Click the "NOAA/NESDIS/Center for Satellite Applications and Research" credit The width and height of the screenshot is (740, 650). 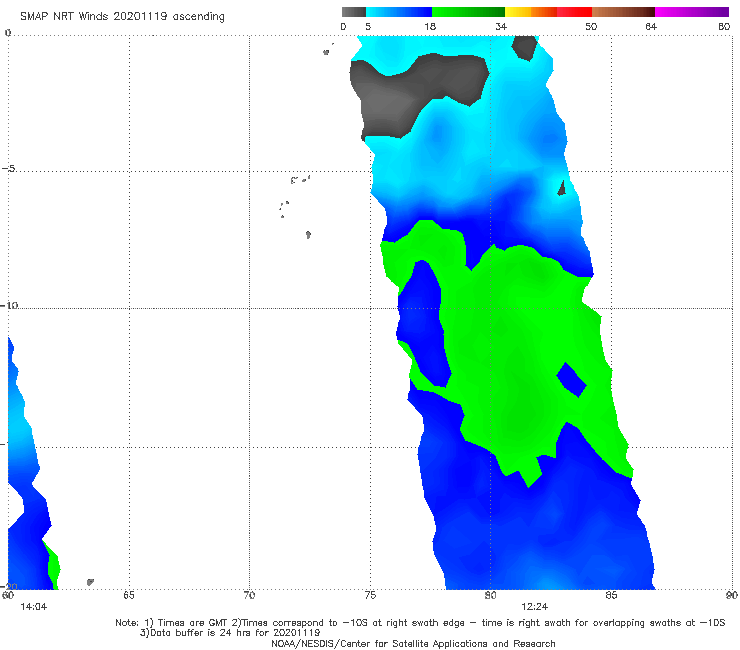[x=413, y=643]
